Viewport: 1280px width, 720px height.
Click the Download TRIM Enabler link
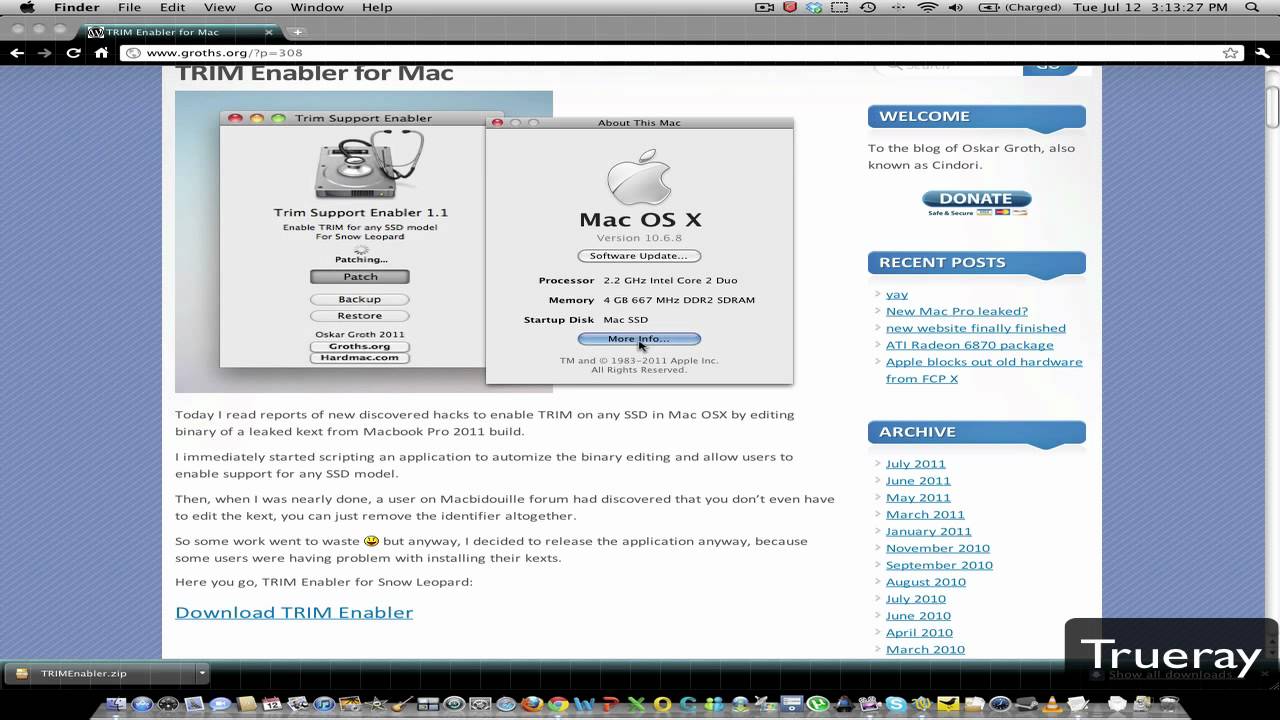tap(294, 612)
